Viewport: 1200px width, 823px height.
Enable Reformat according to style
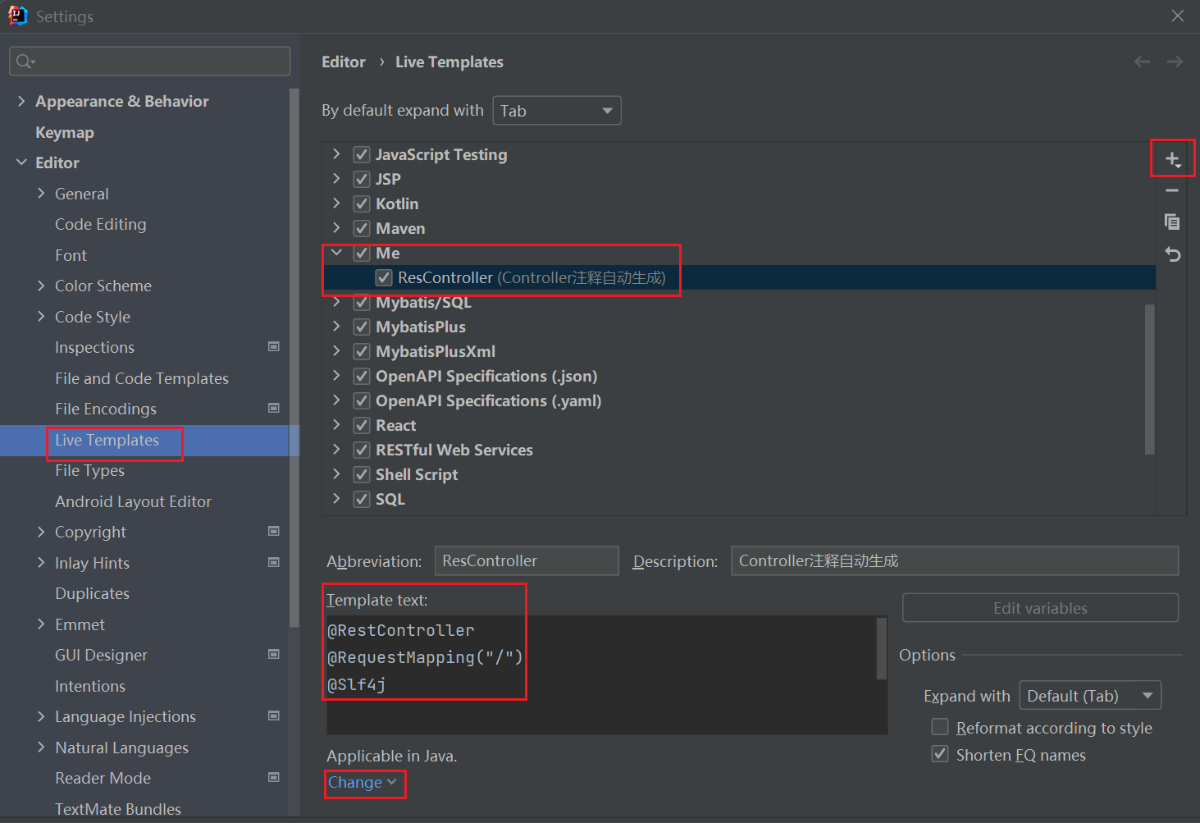tap(940, 728)
